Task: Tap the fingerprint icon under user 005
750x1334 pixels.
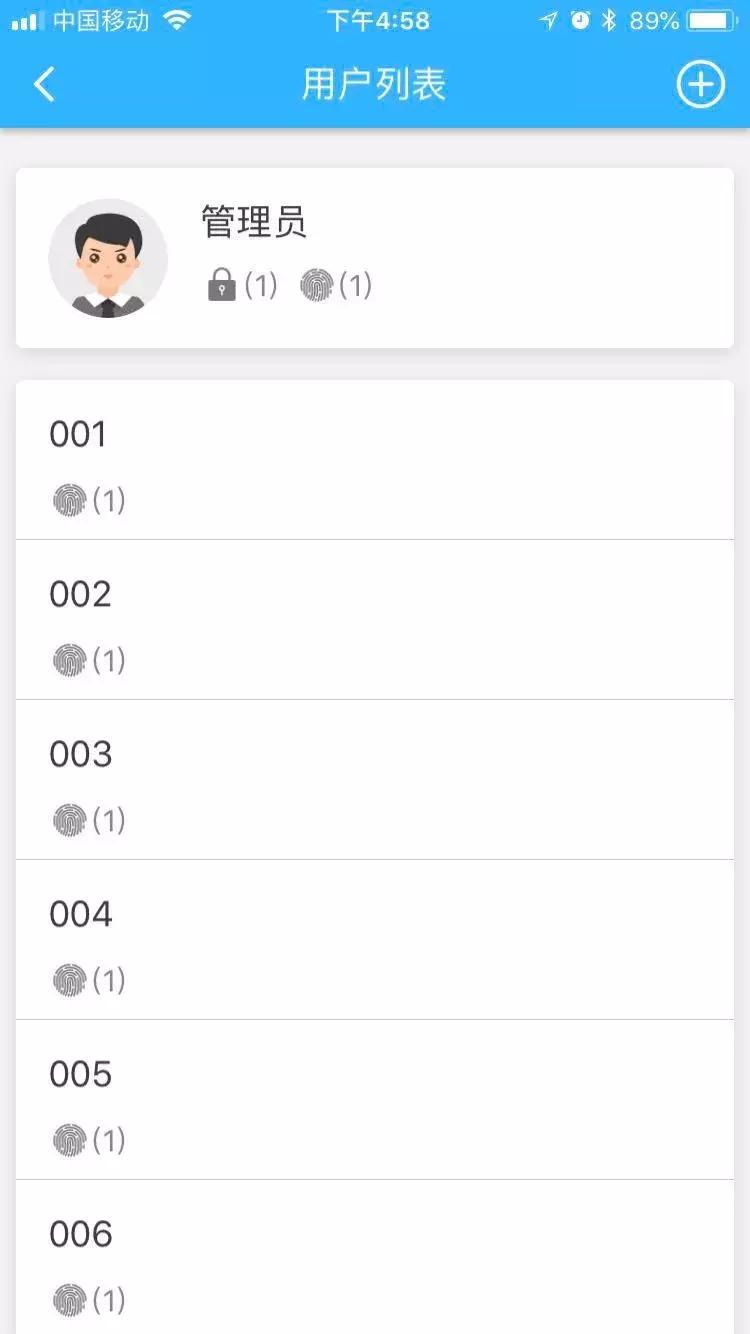Action: 70,1140
